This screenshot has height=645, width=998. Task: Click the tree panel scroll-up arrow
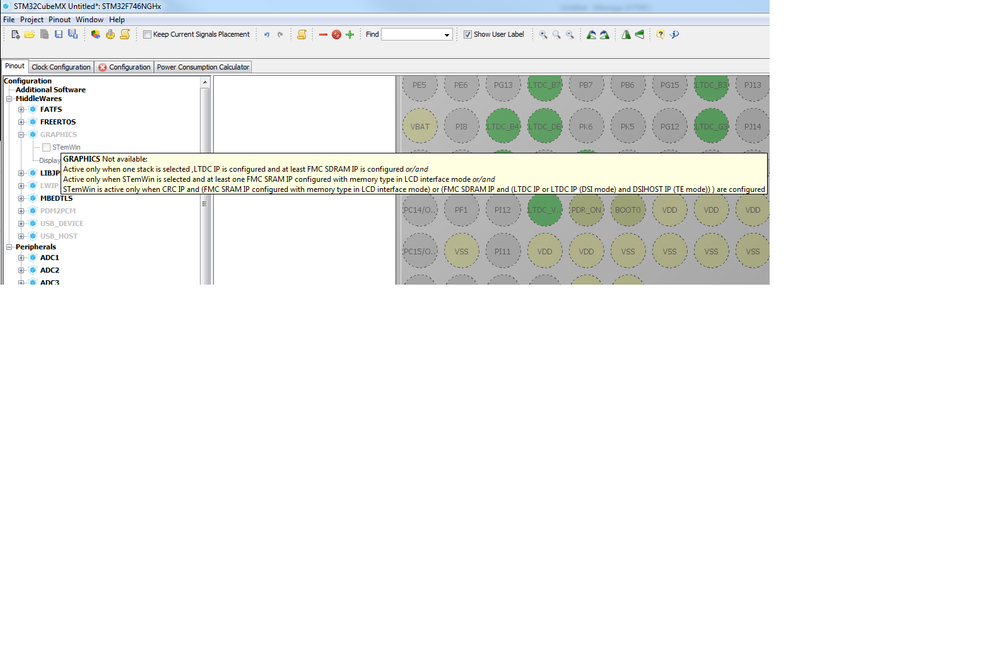click(x=205, y=82)
